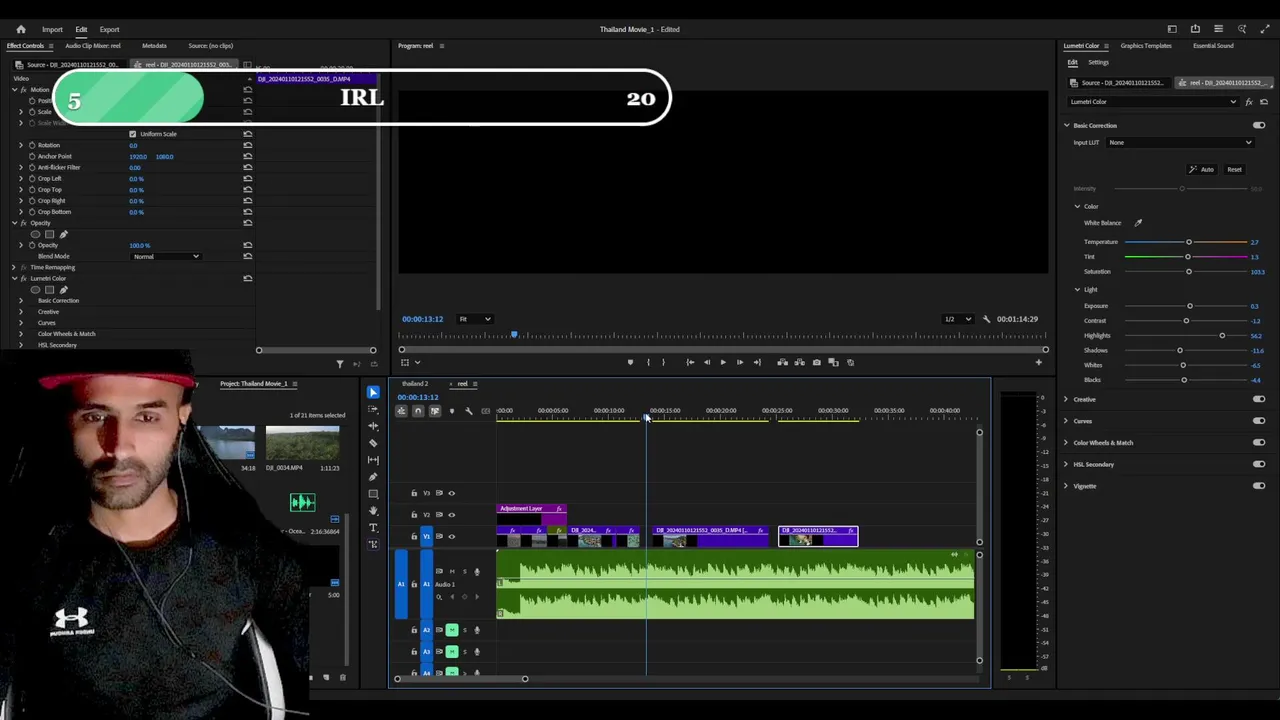Screen dimensions: 1280x720
Task: Toggle Basic Correction enable switch
Action: point(1259,126)
